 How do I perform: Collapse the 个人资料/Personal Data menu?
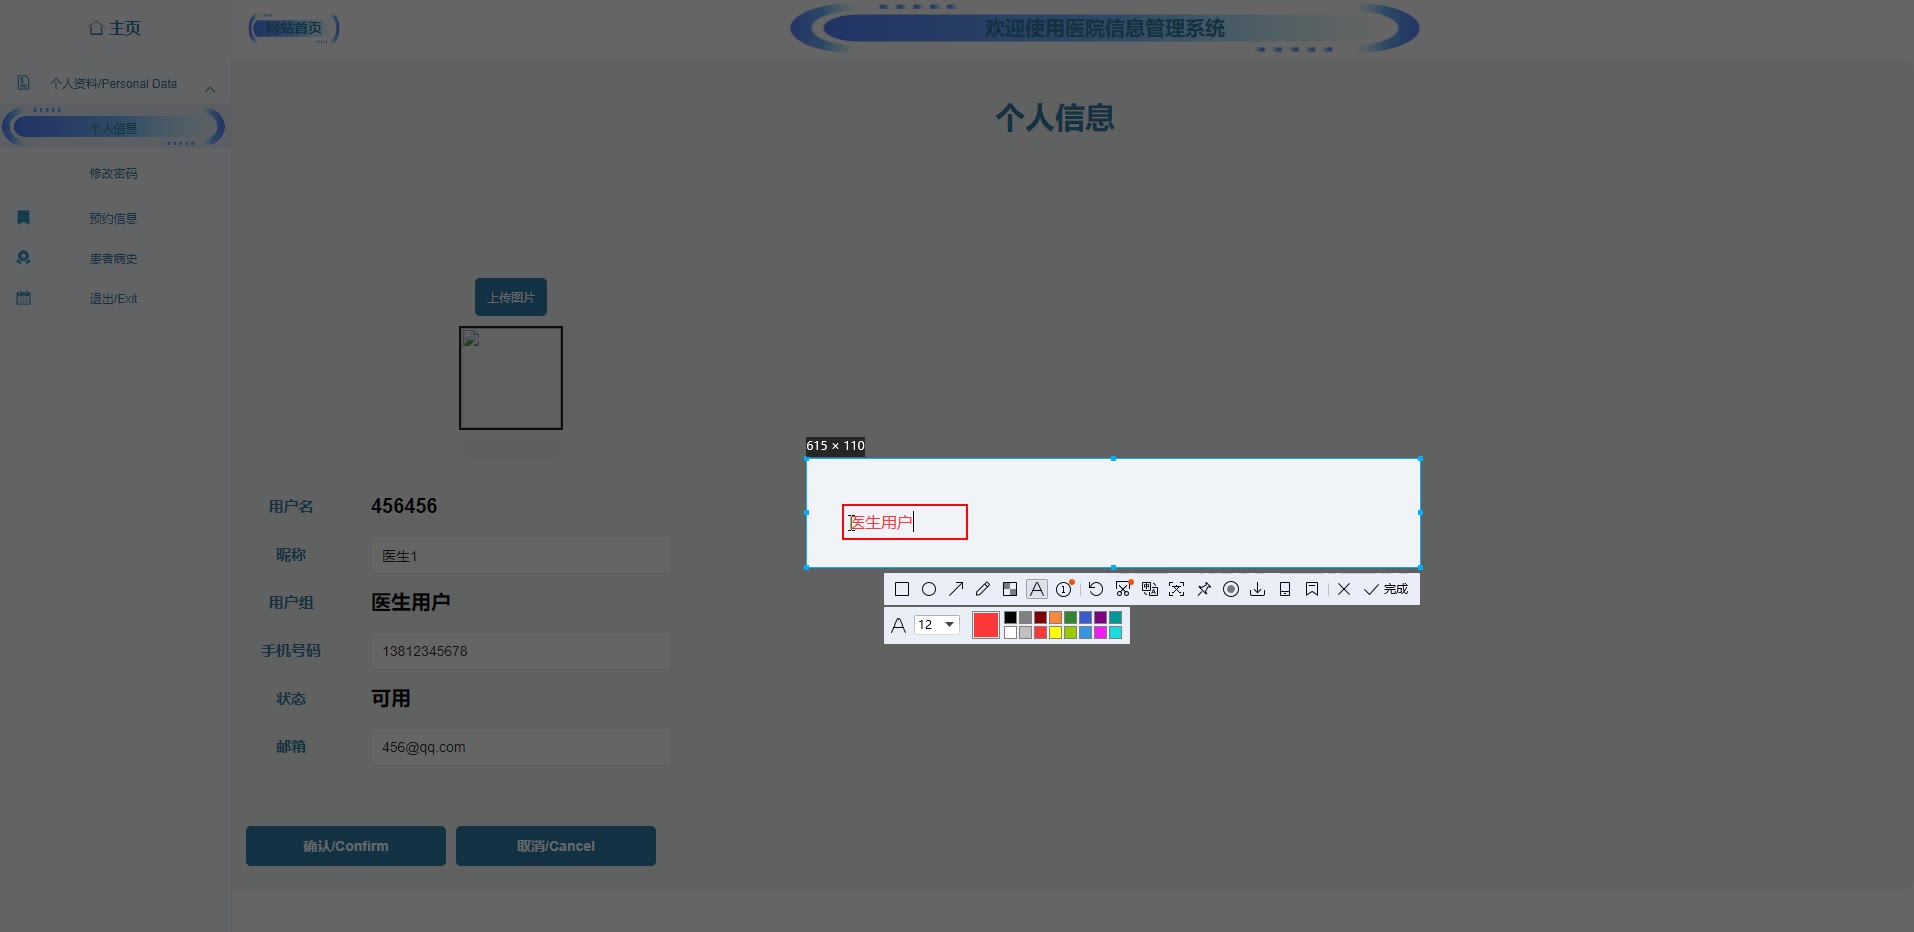[x=115, y=84]
